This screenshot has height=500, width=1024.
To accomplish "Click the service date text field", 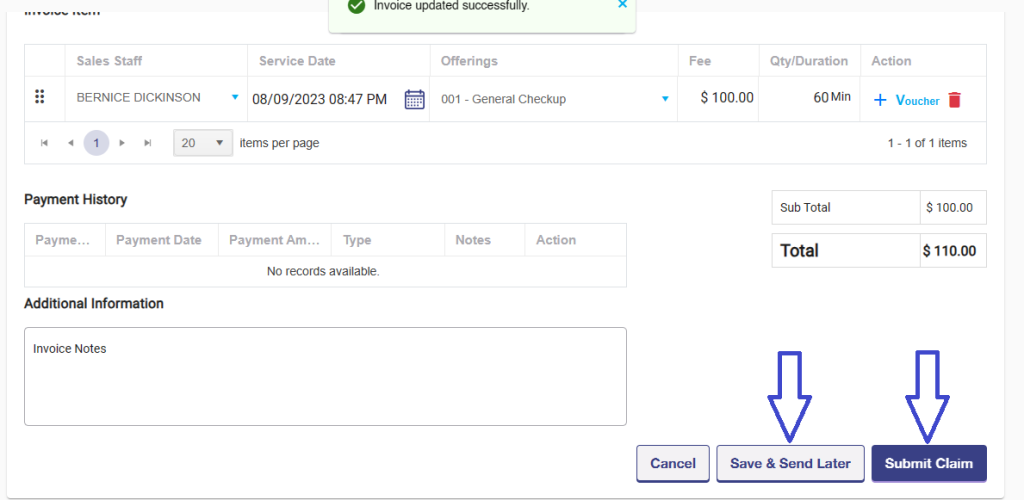I will pyautogui.click(x=320, y=99).
